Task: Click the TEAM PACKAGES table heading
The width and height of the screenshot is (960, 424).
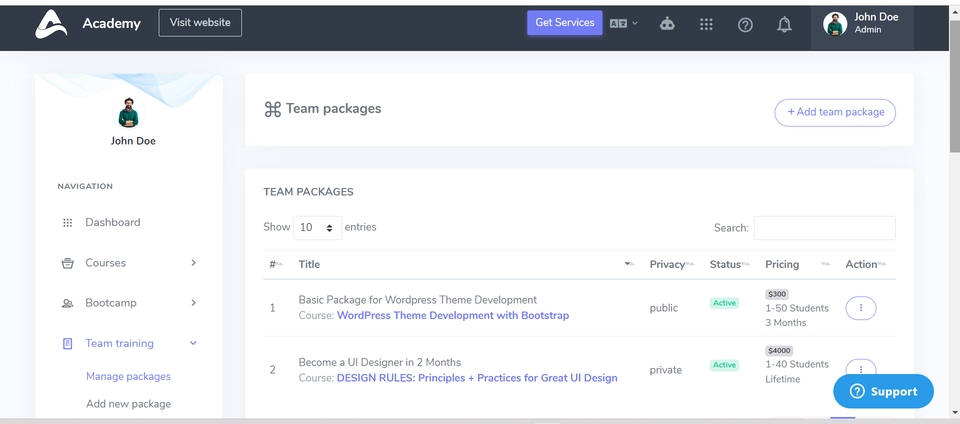Action: point(309,192)
